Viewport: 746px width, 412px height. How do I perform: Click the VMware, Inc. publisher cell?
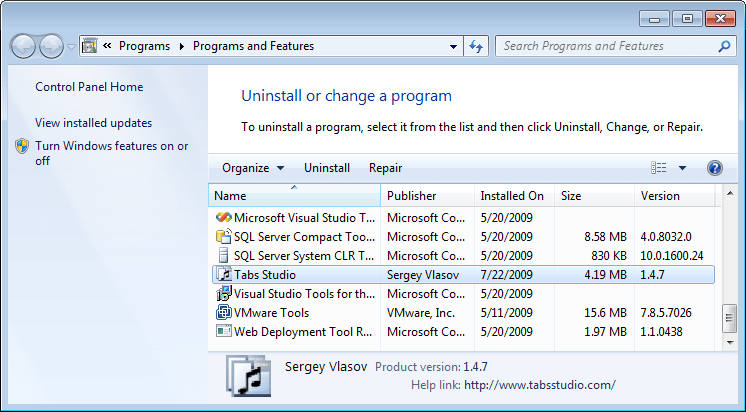421,313
